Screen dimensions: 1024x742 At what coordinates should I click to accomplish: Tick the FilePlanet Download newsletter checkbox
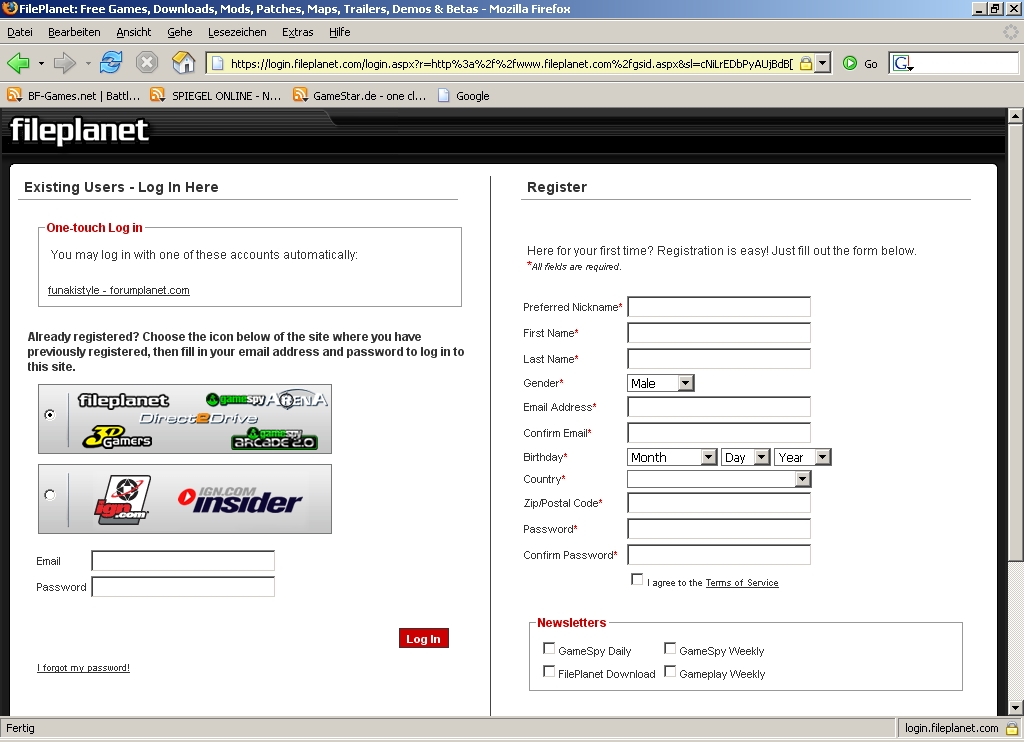coord(549,672)
